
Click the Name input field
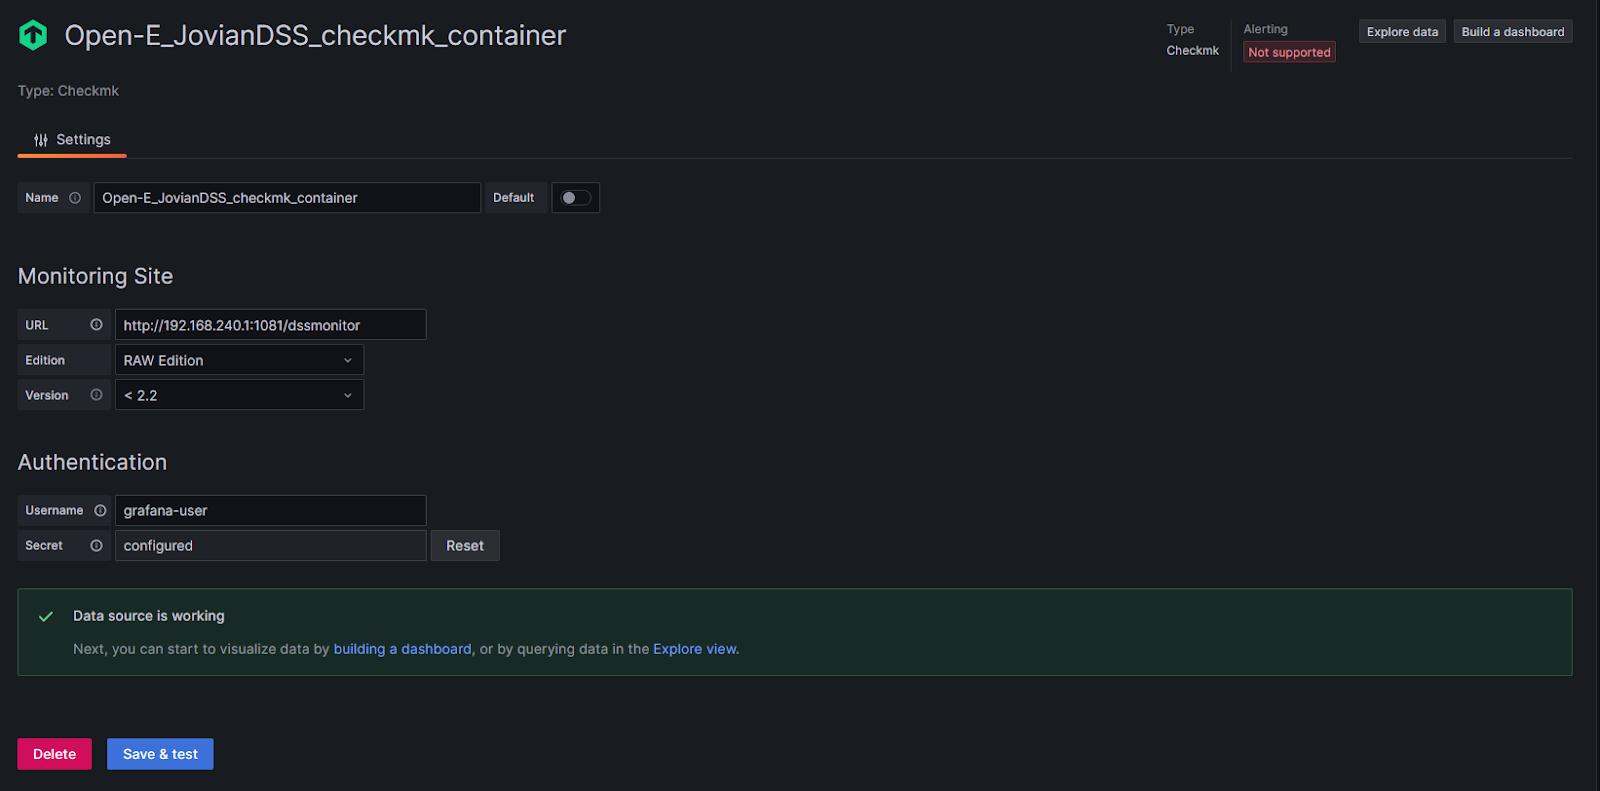point(287,198)
